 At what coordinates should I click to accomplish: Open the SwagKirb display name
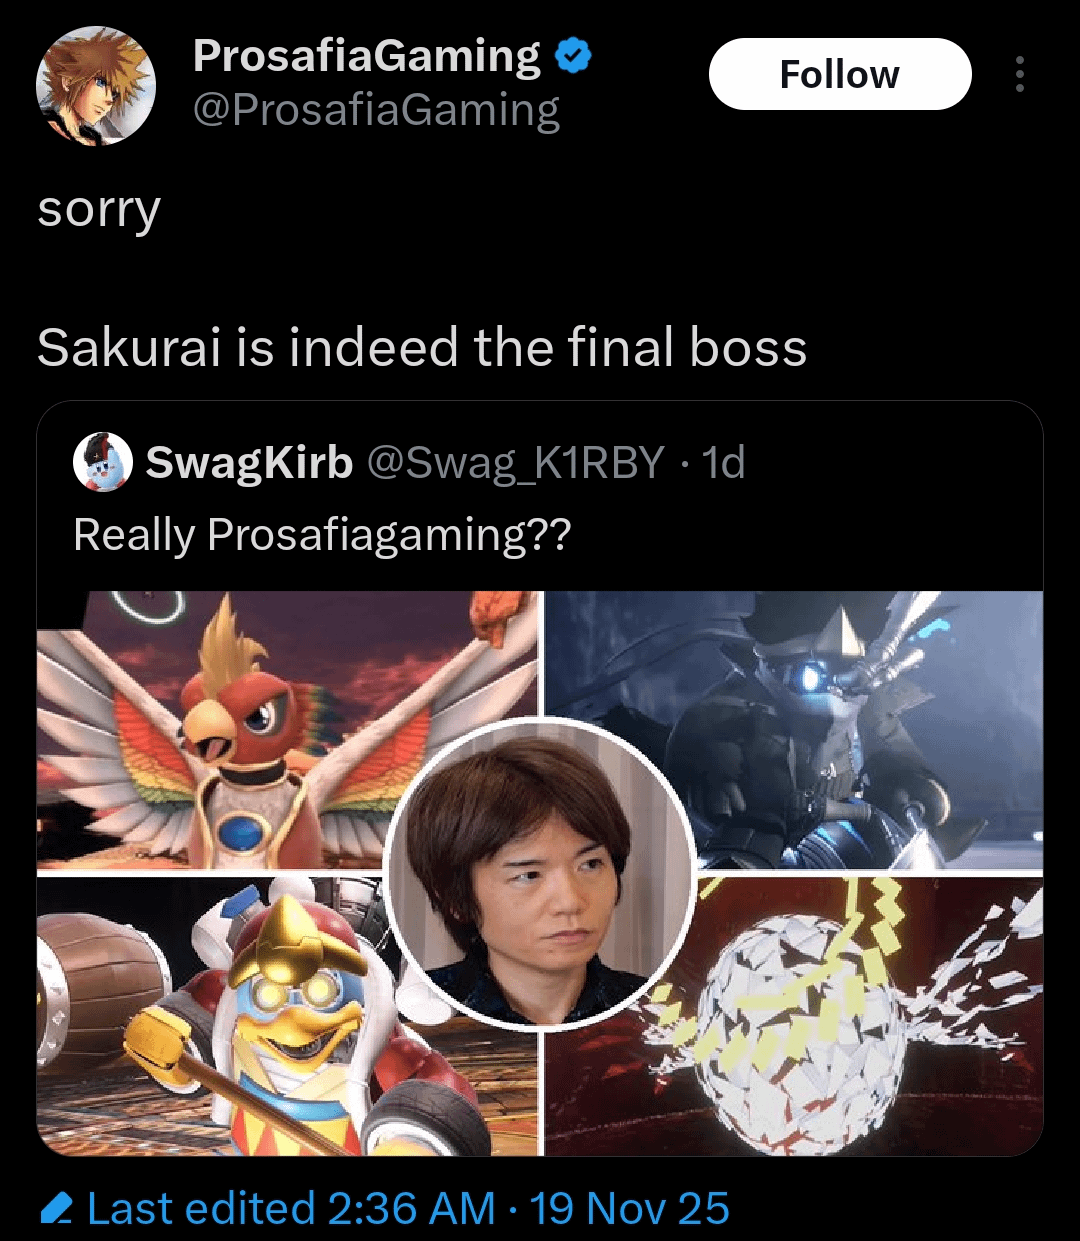pos(249,462)
